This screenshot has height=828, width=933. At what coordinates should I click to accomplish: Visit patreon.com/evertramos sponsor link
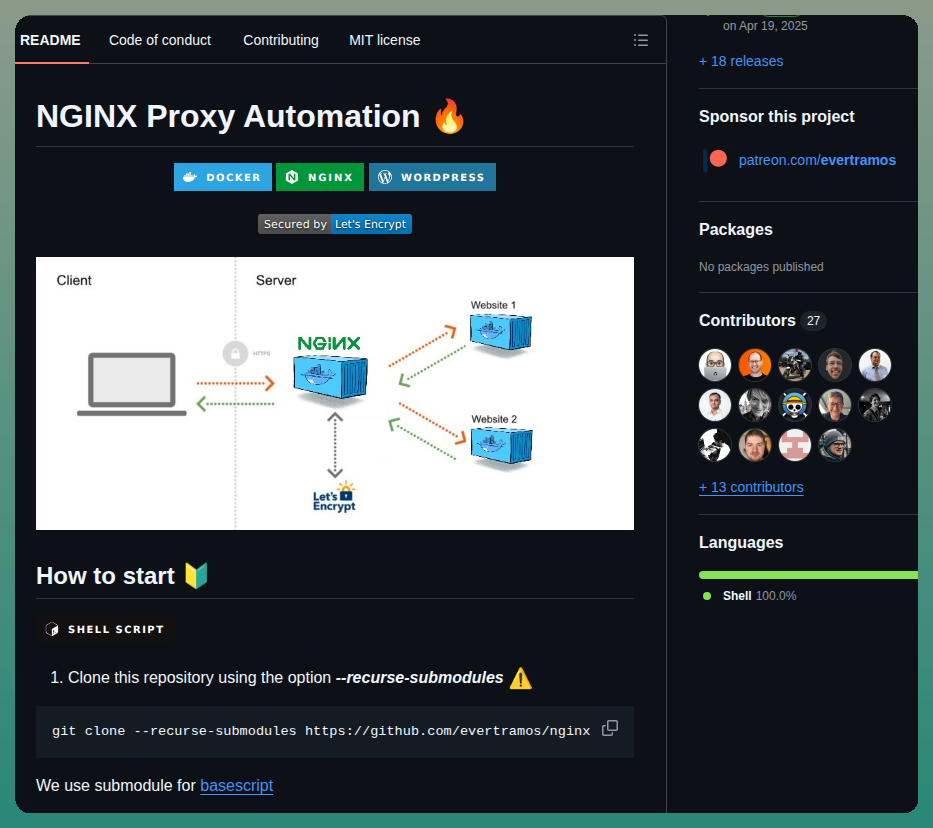coord(817,160)
